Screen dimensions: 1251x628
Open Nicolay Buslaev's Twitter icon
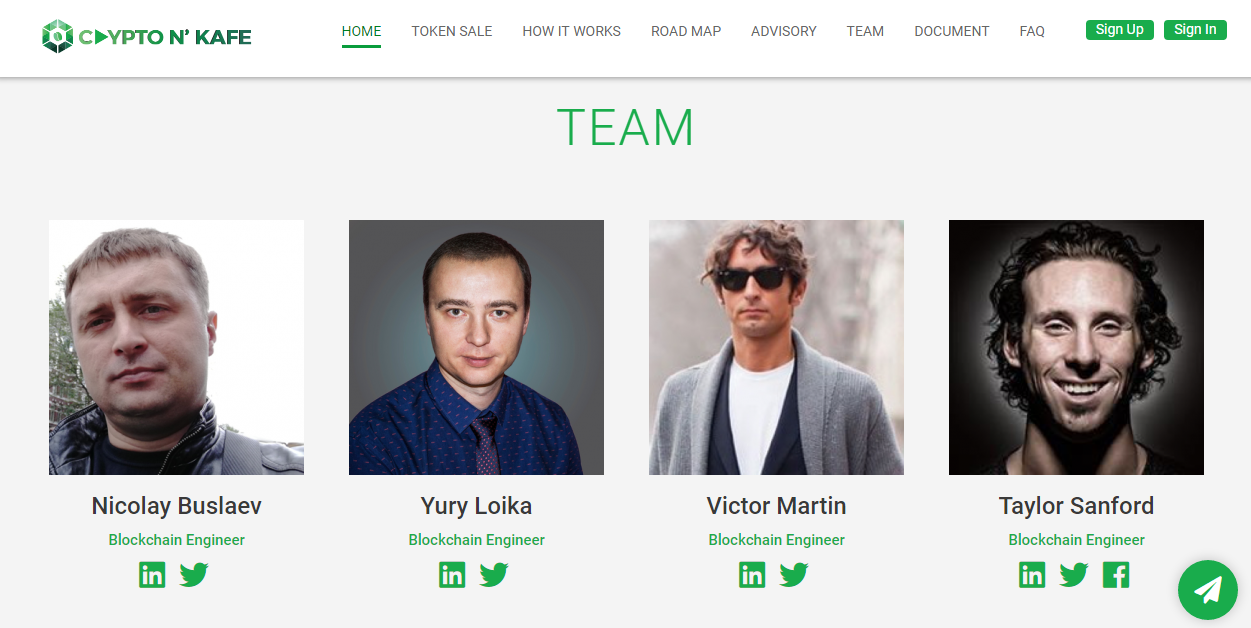194,575
